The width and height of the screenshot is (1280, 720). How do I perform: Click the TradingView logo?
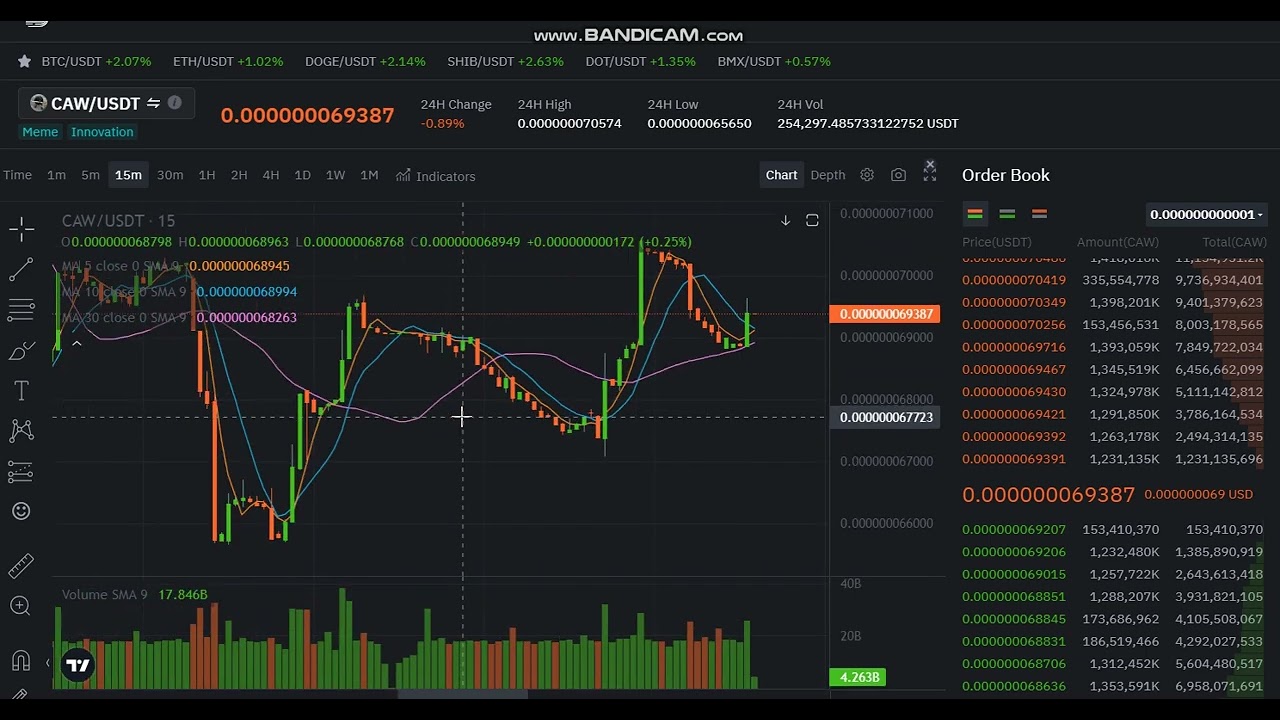(78, 665)
